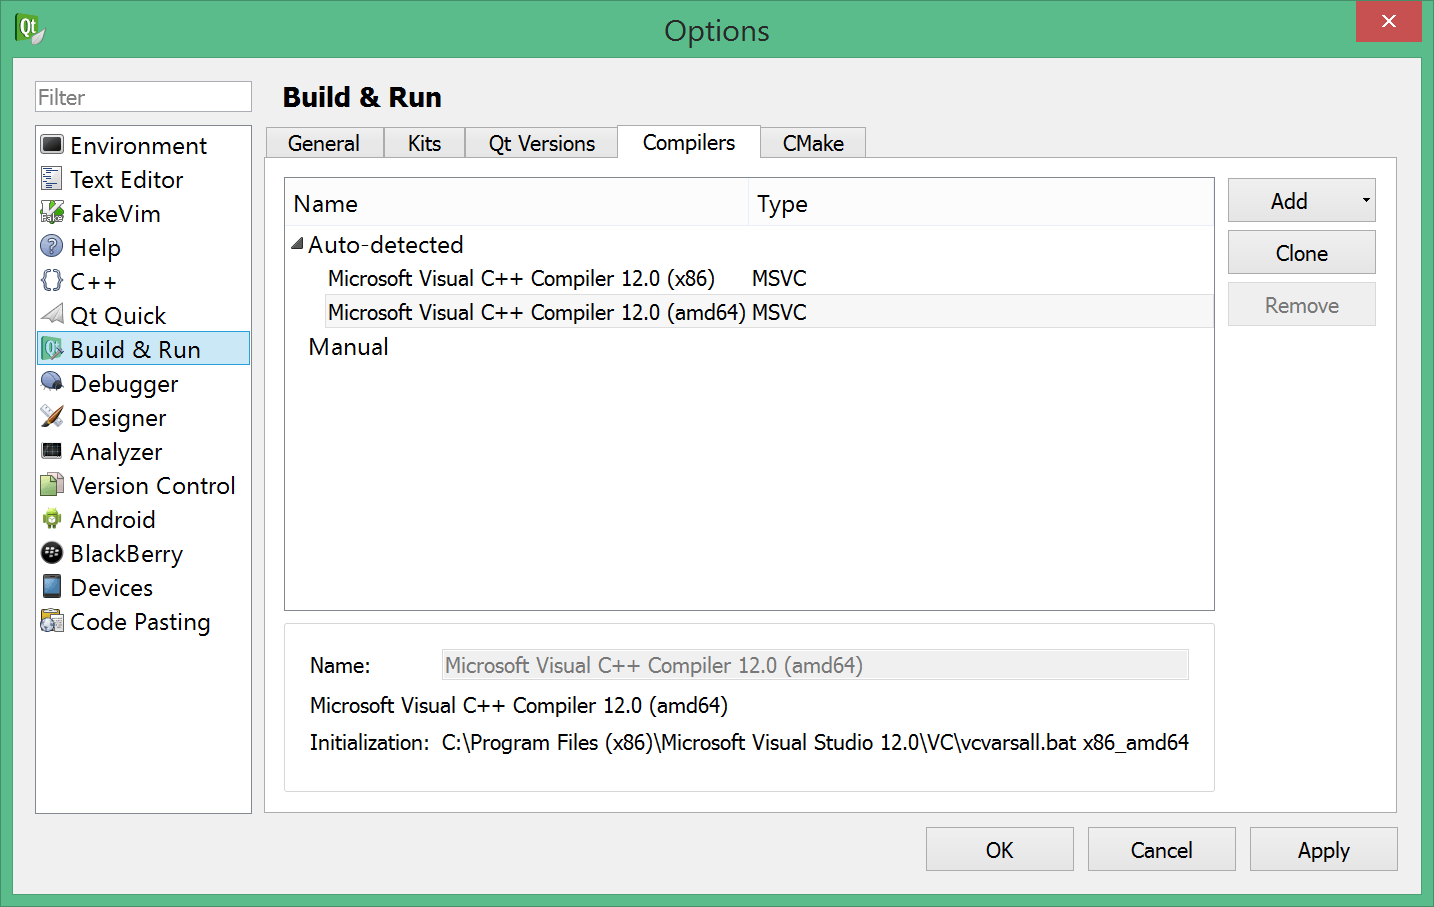Click the Name column header
Screen dimensions: 1434x907
pyautogui.click(x=516, y=203)
